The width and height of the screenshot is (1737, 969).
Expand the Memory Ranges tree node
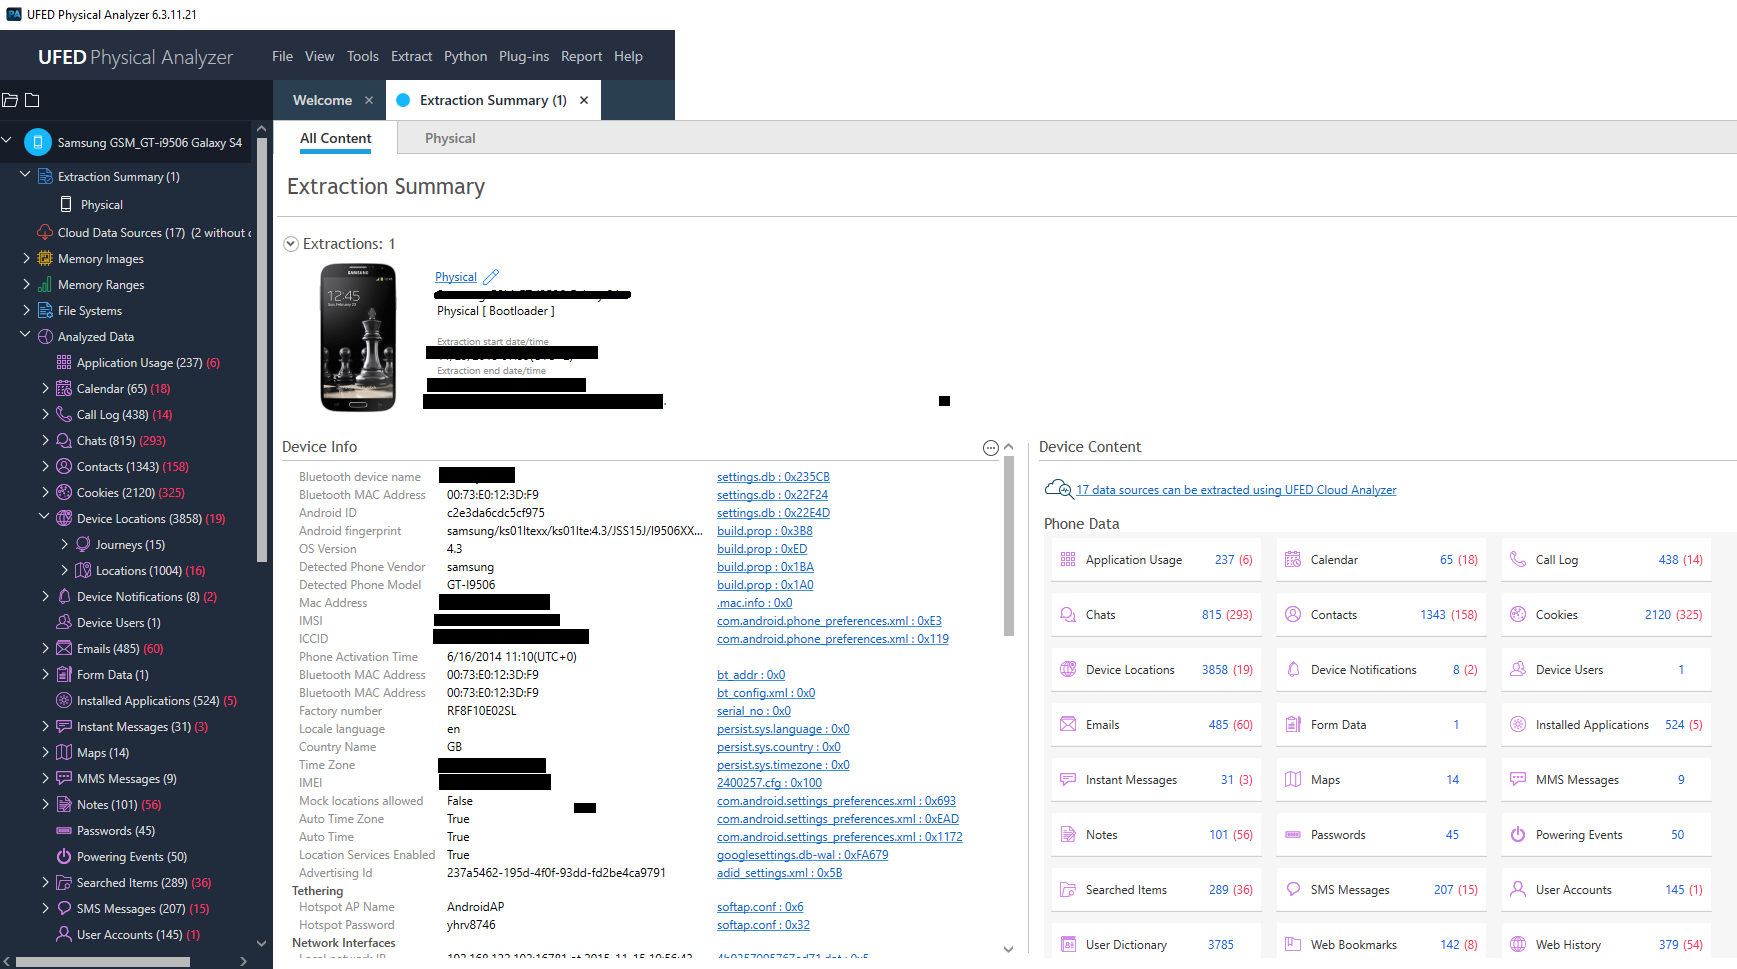coord(26,284)
